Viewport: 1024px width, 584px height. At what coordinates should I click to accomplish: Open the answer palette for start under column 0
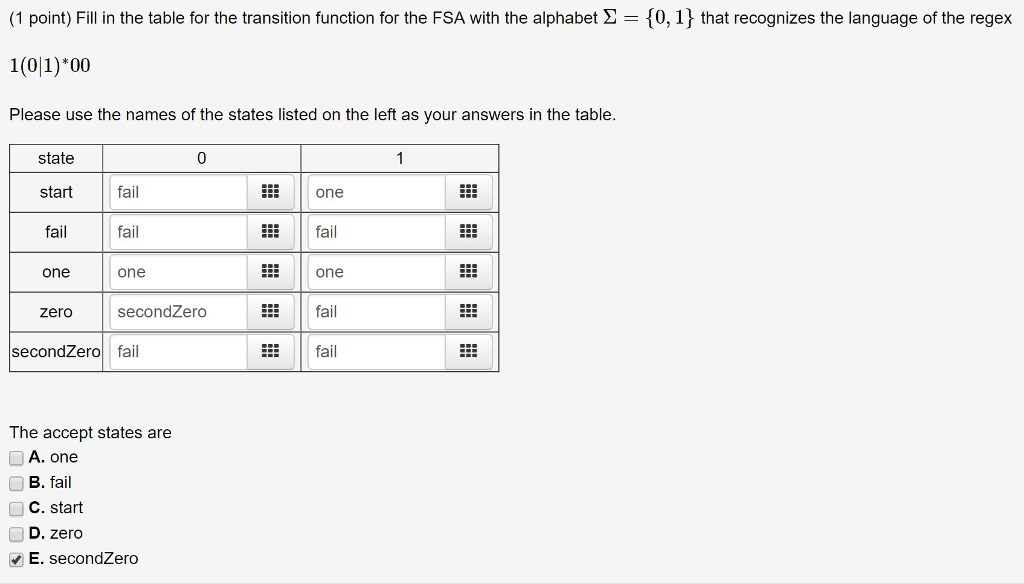270,192
